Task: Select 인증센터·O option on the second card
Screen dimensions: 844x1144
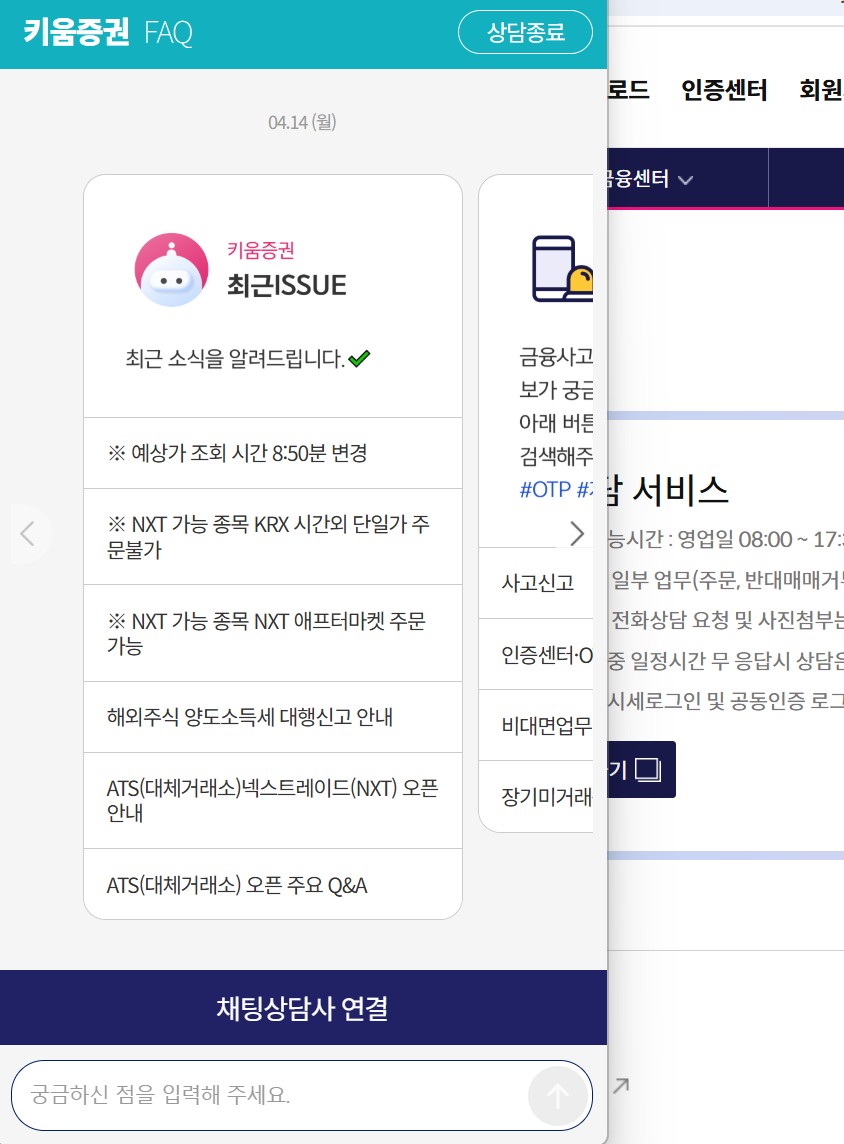Action: 536,654
